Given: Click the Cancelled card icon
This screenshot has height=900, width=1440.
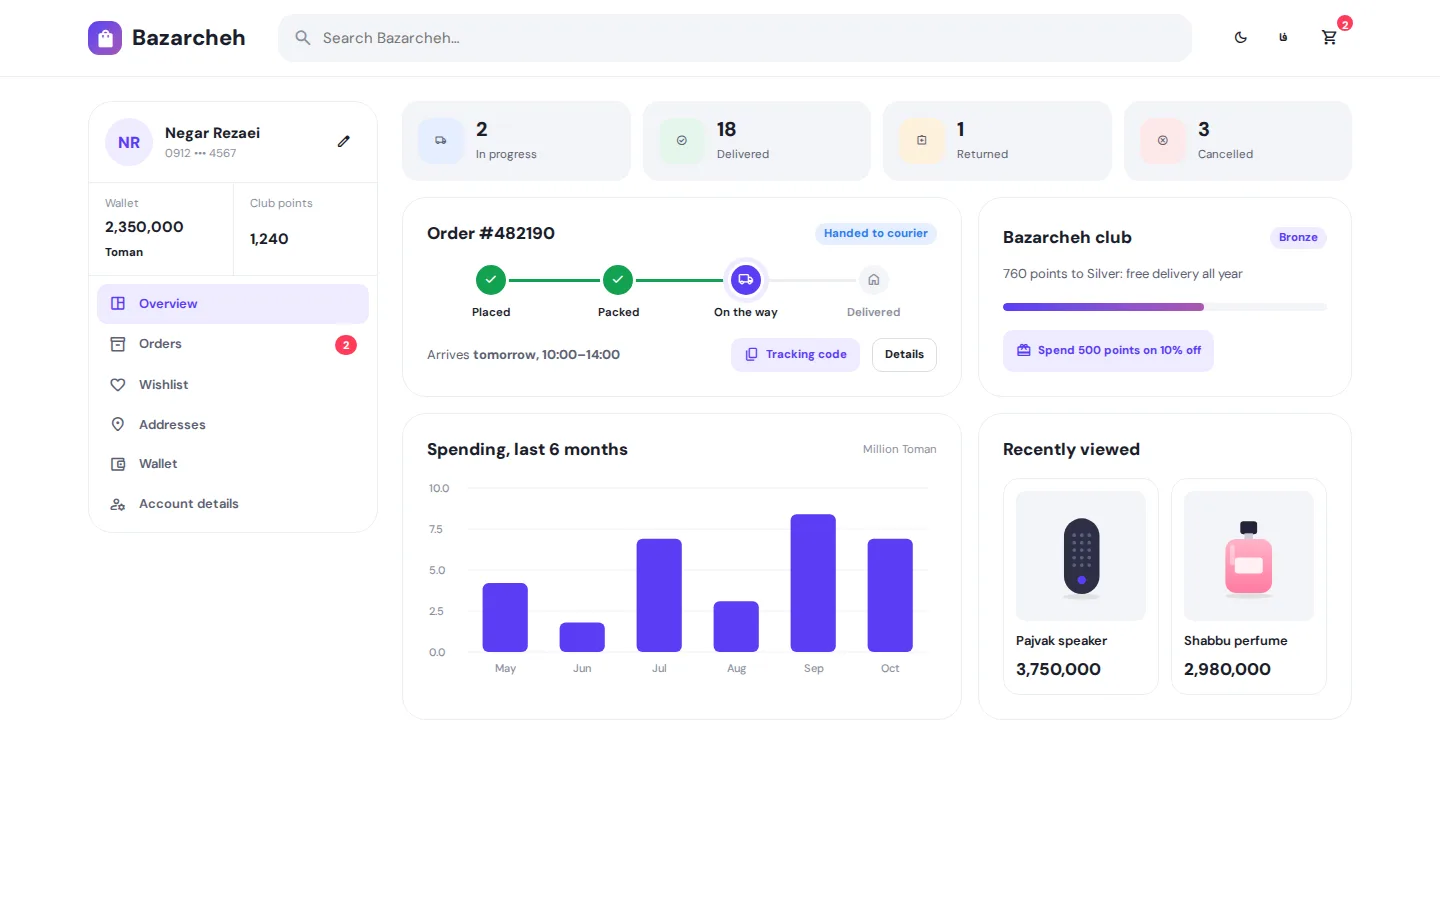Looking at the screenshot, I should point(1163,141).
